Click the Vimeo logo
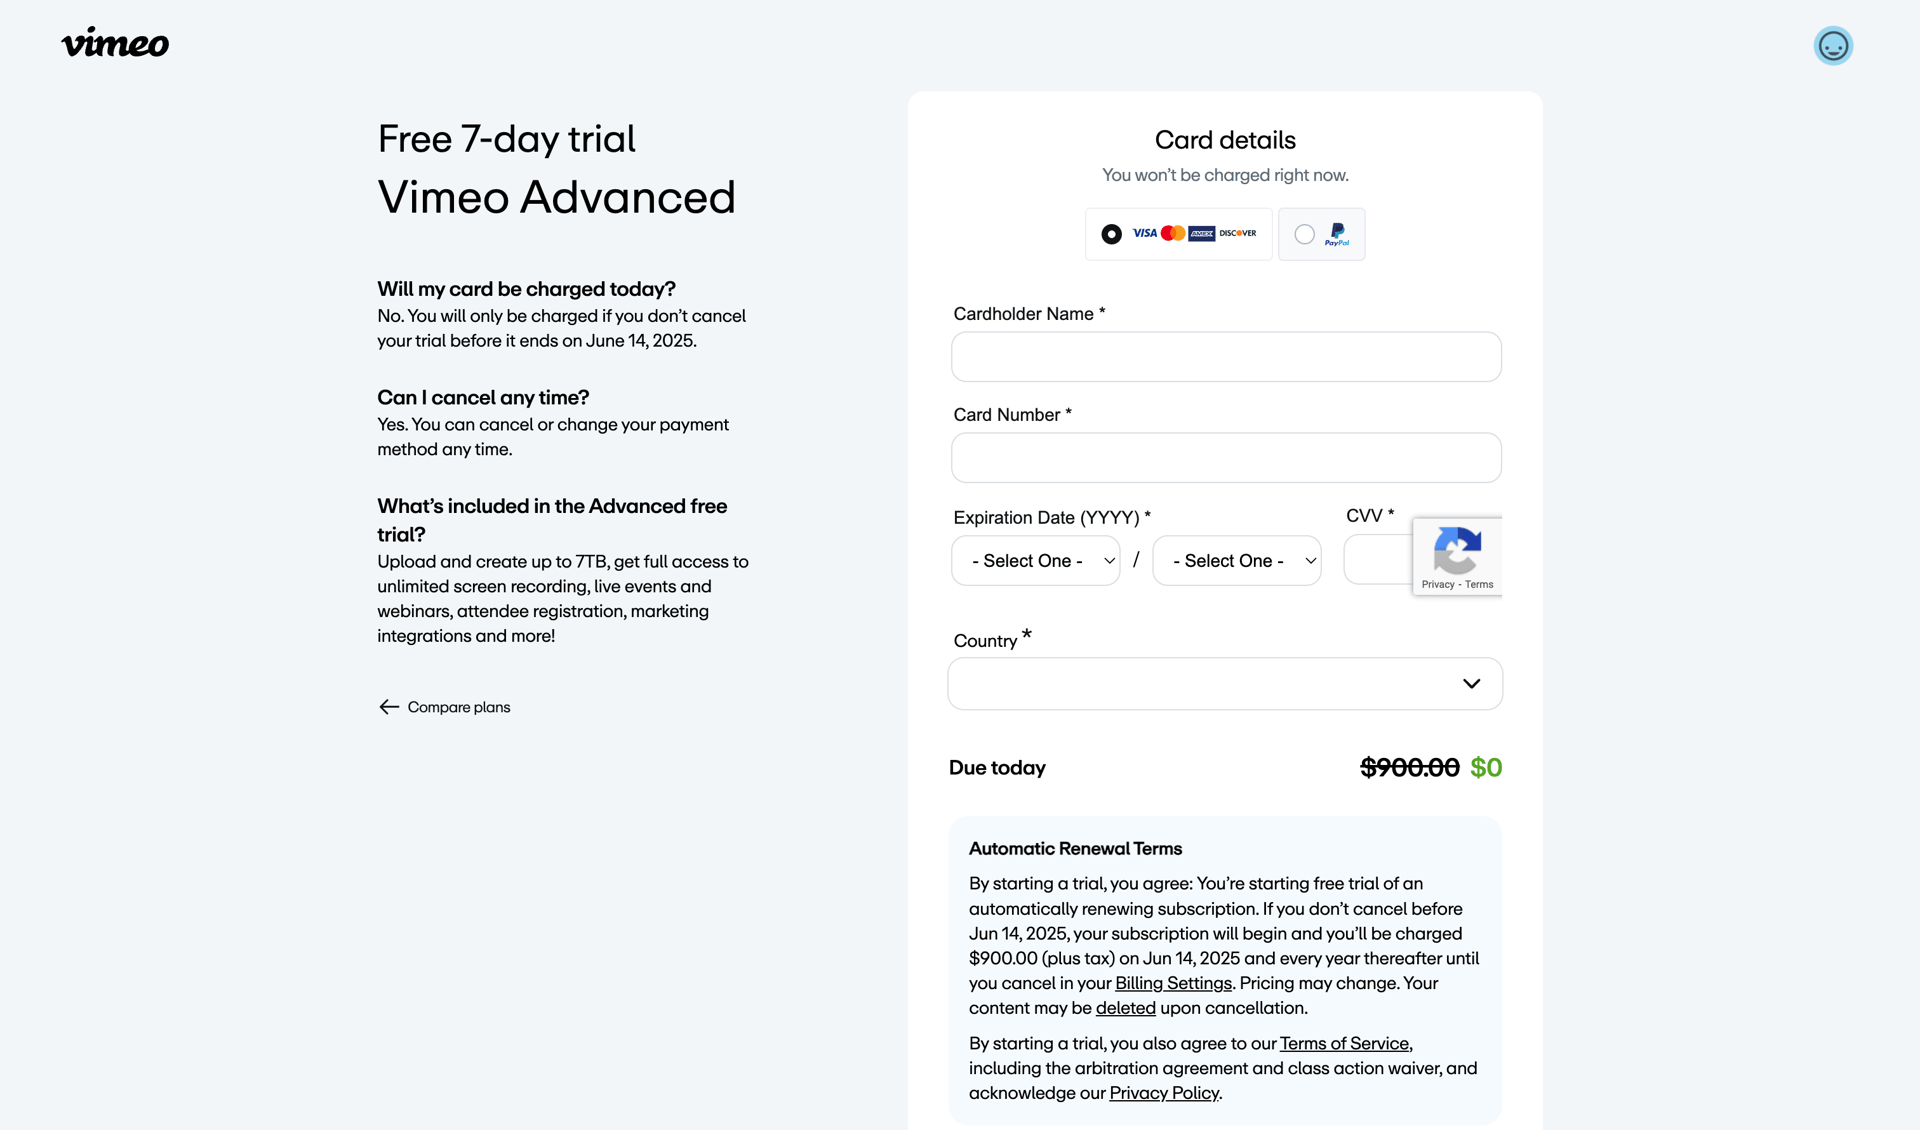 (115, 43)
